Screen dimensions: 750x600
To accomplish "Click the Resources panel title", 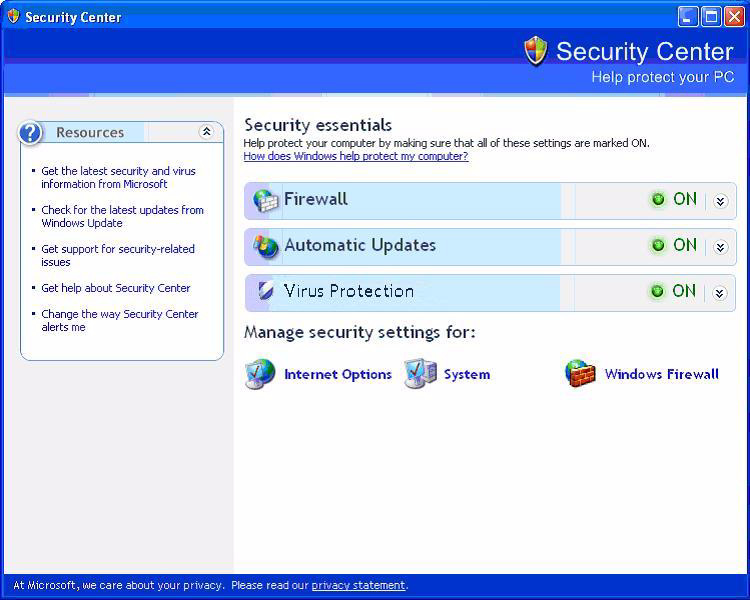I will 90,133.
